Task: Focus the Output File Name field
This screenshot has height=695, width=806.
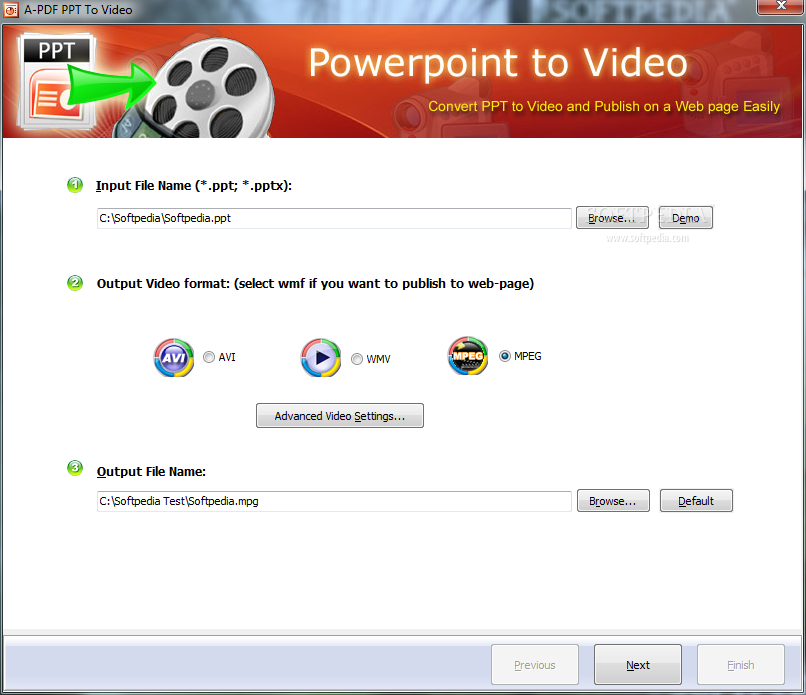Action: [x=334, y=501]
